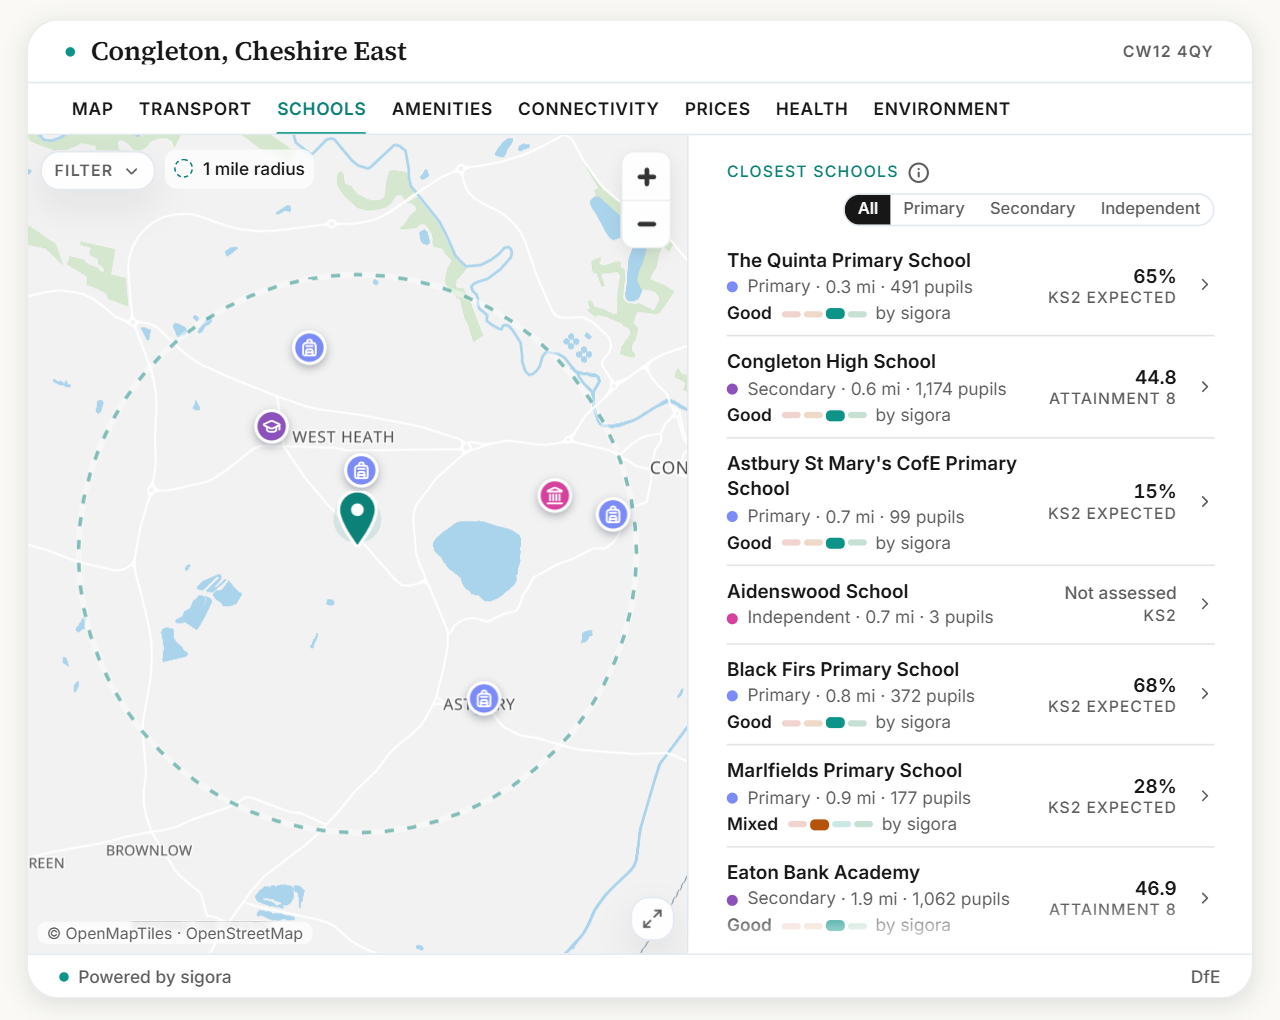Image resolution: width=1280 pixels, height=1020 pixels.
Task: Filter list to Primary schools
Action: 934,209
